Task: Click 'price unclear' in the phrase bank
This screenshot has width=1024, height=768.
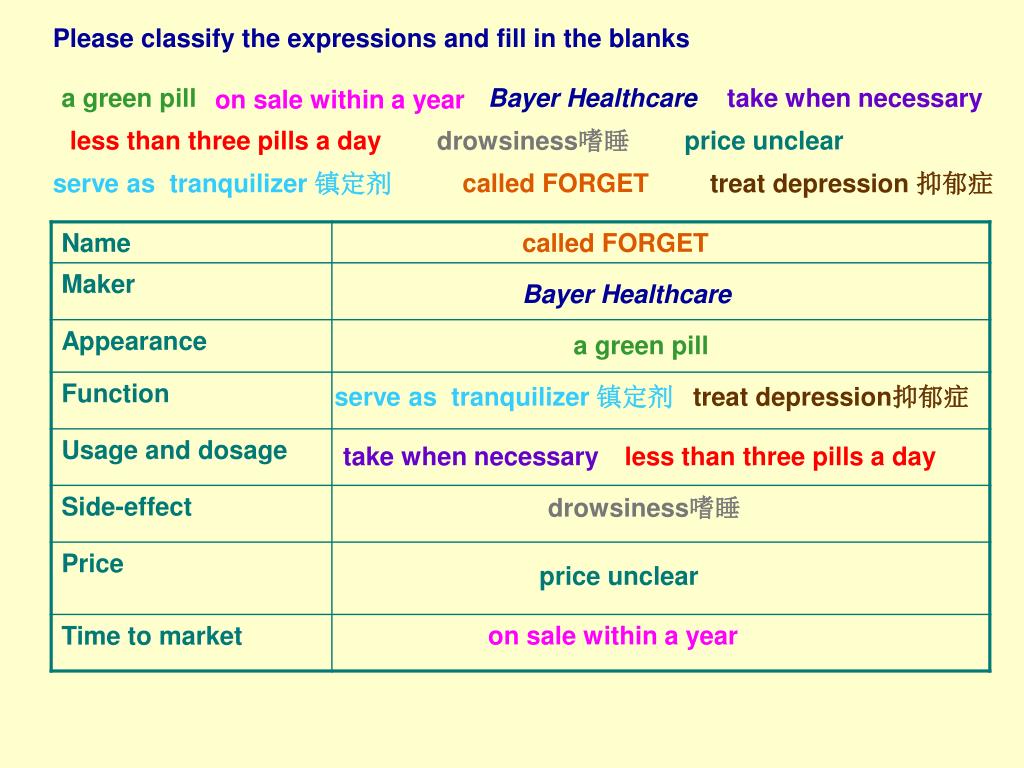Action: (x=763, y=141)
